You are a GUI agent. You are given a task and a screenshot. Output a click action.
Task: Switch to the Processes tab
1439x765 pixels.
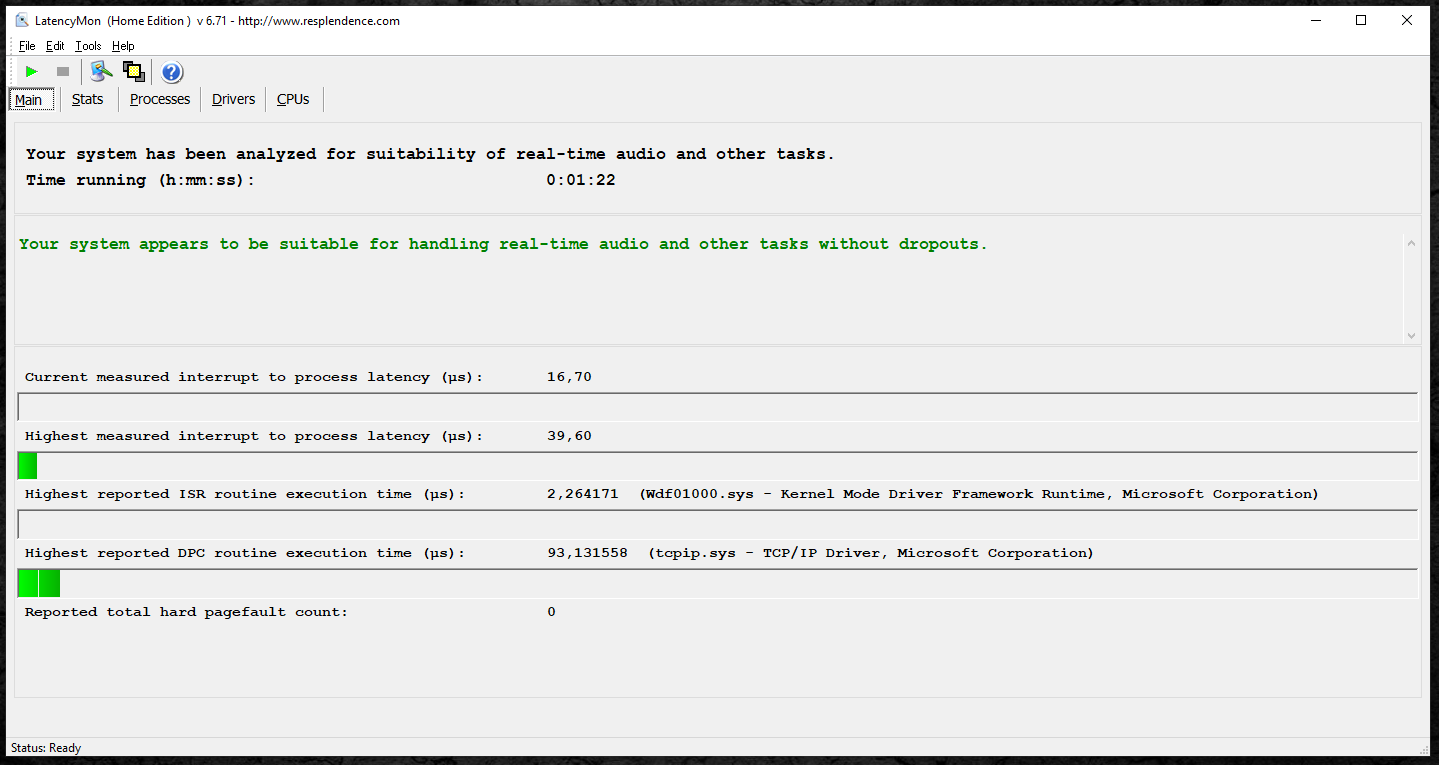coord(160,99)
